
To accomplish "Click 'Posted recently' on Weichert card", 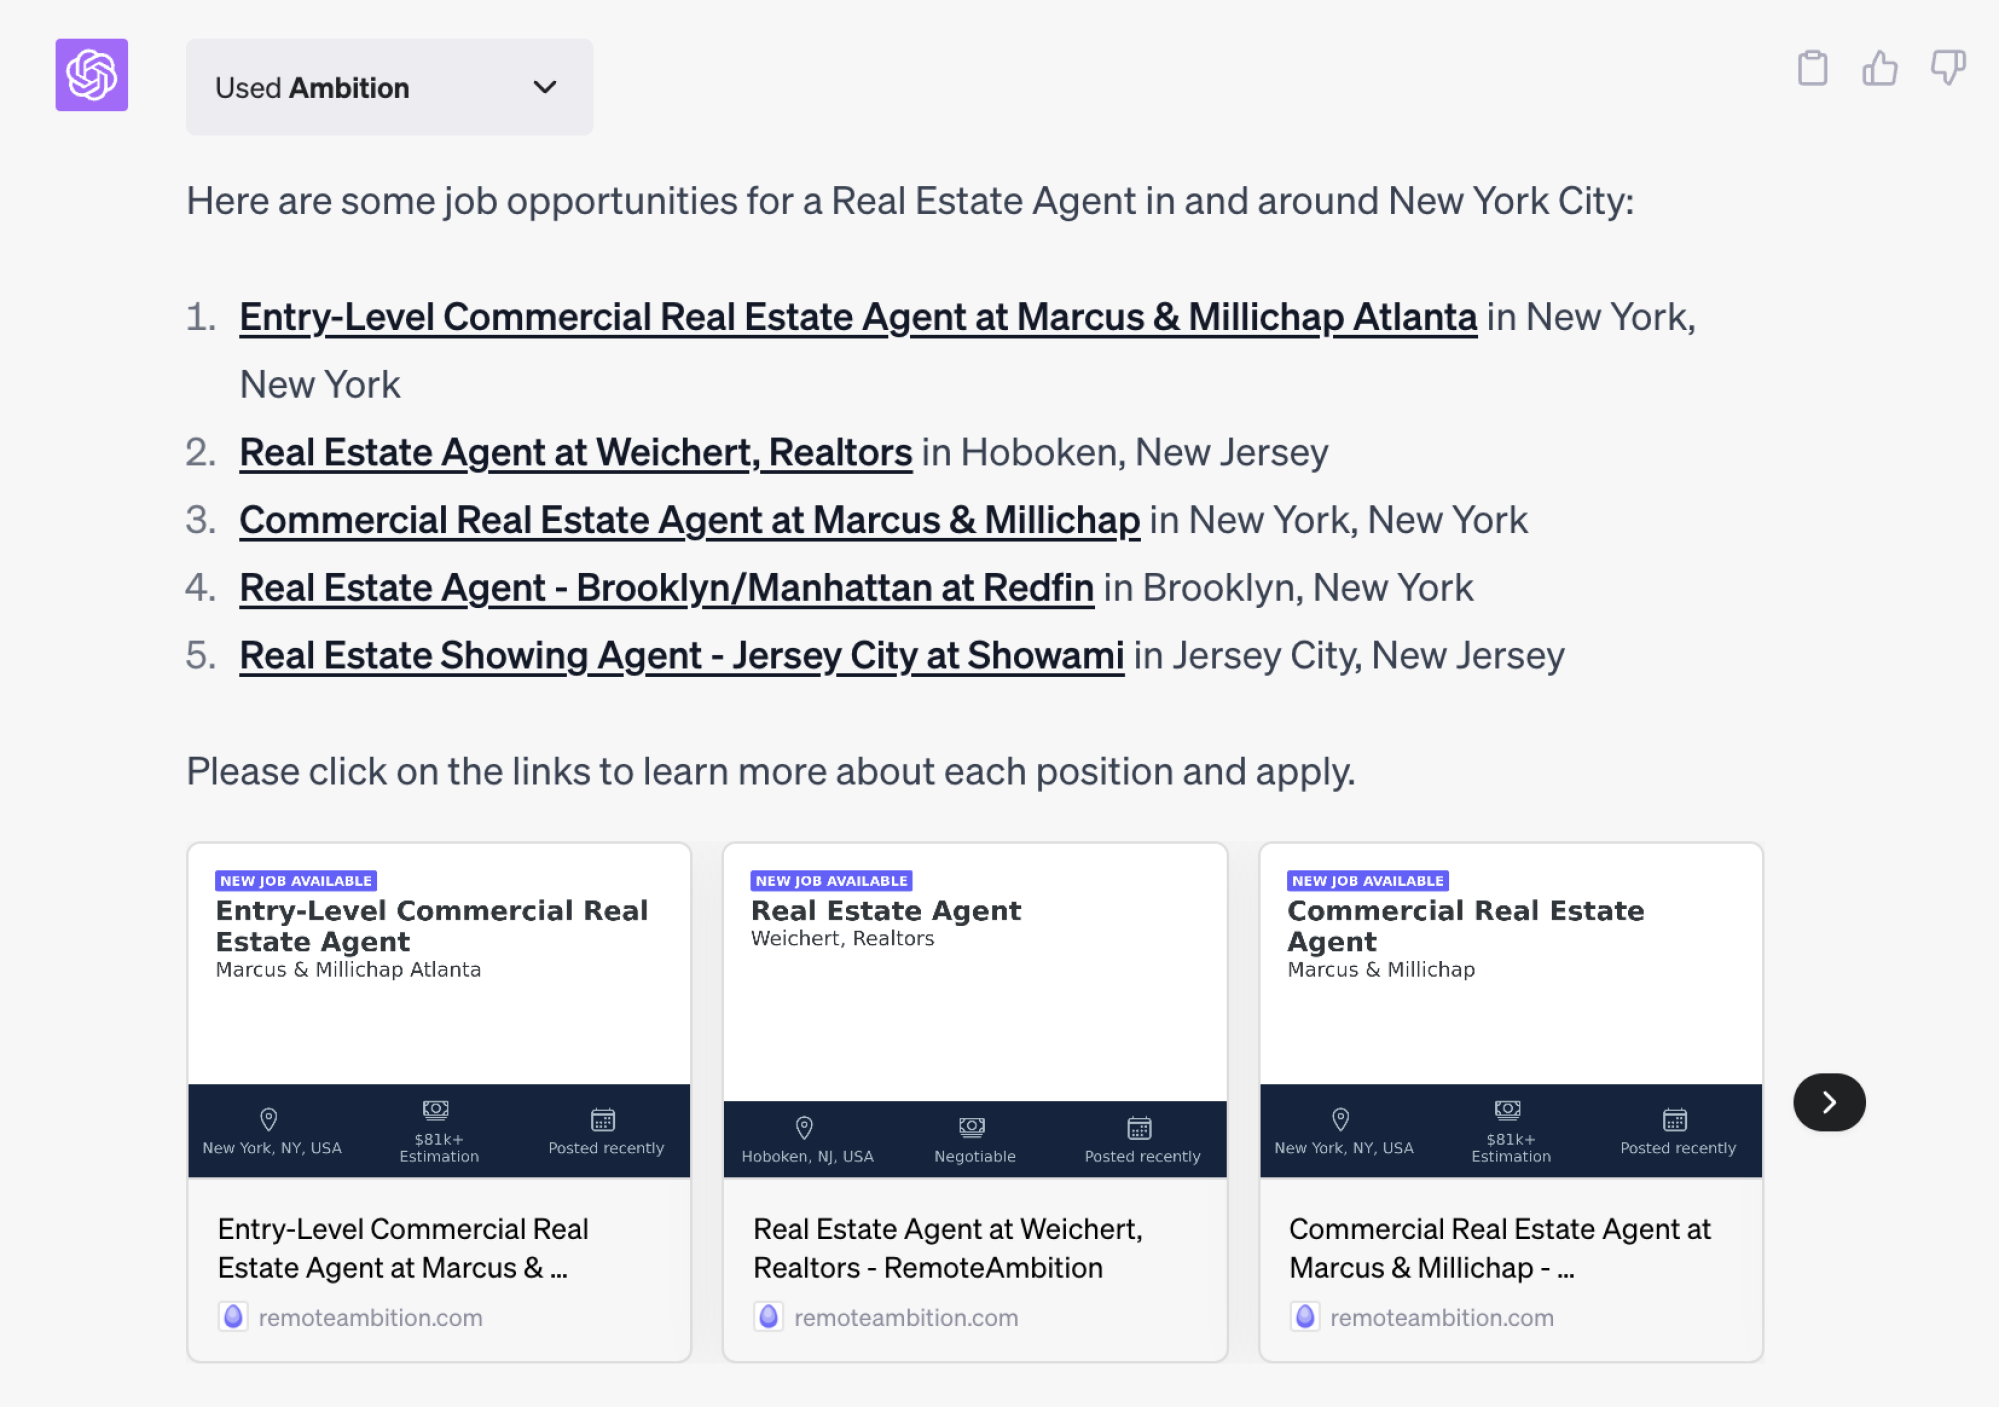I will click(1143, 1156).
